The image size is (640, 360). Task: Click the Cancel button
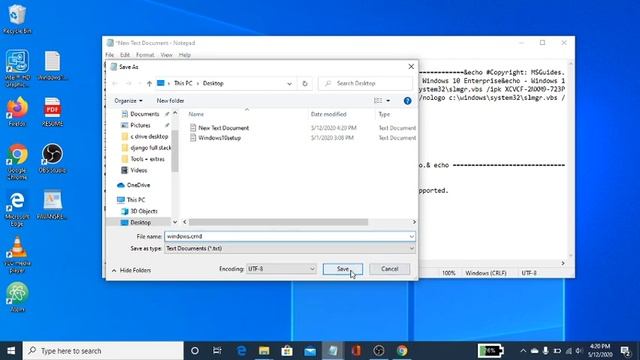pos(390,269)
